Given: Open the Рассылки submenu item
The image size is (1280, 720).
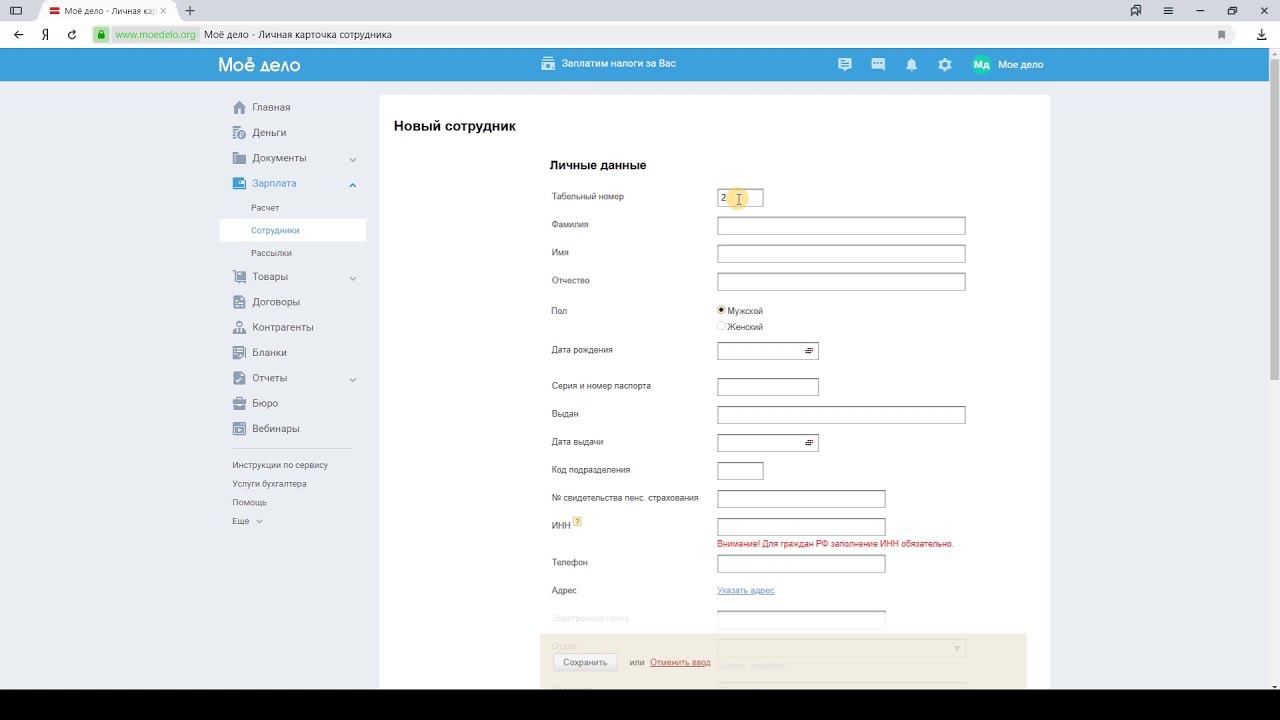Looking at the screenshot, I should 271,253.
